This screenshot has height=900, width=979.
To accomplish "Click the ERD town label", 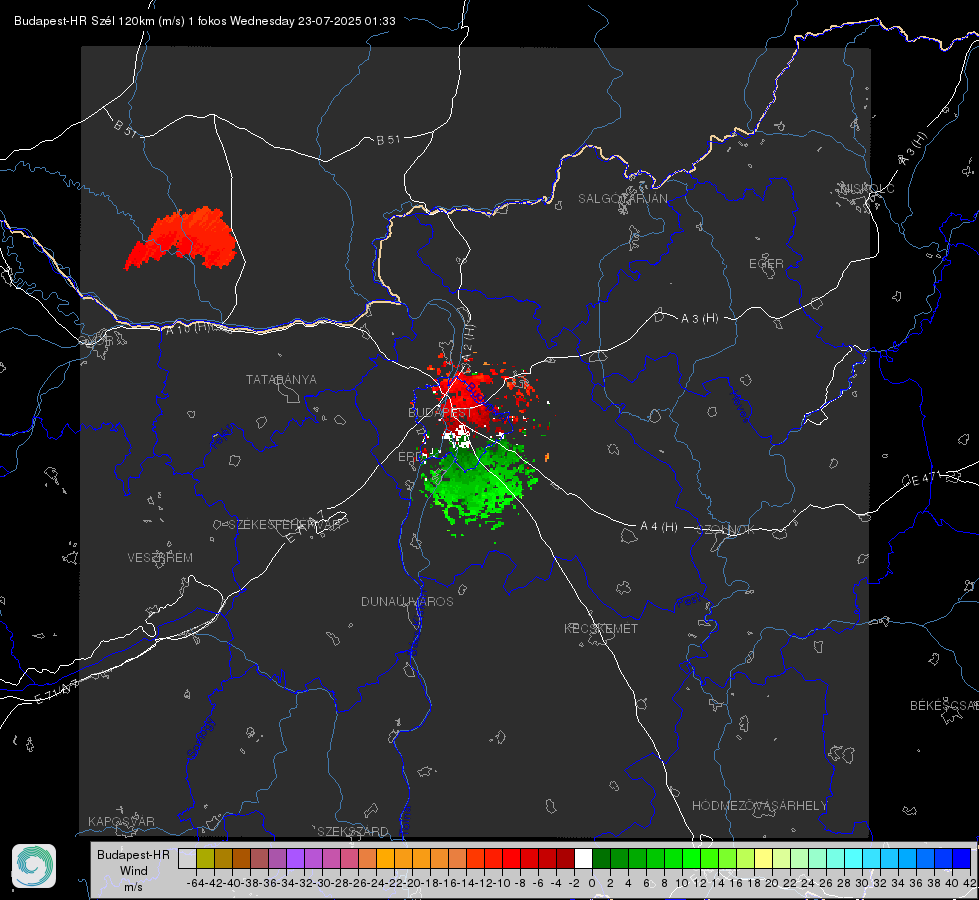I will pos(410,457).
